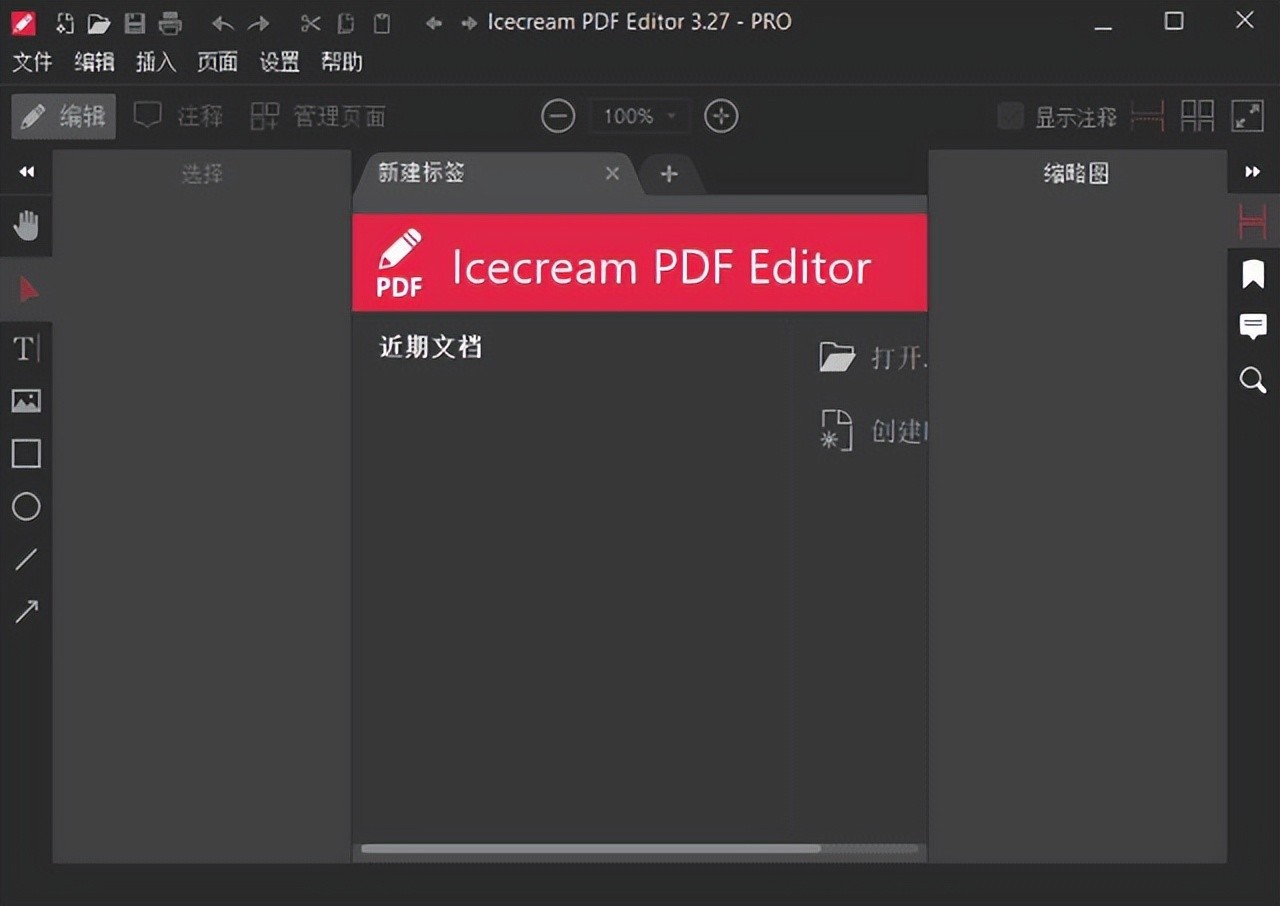The image size is (1280, 906).
Task: Click the 打开 link with folder icon
Action: click(x=872, y=357)
